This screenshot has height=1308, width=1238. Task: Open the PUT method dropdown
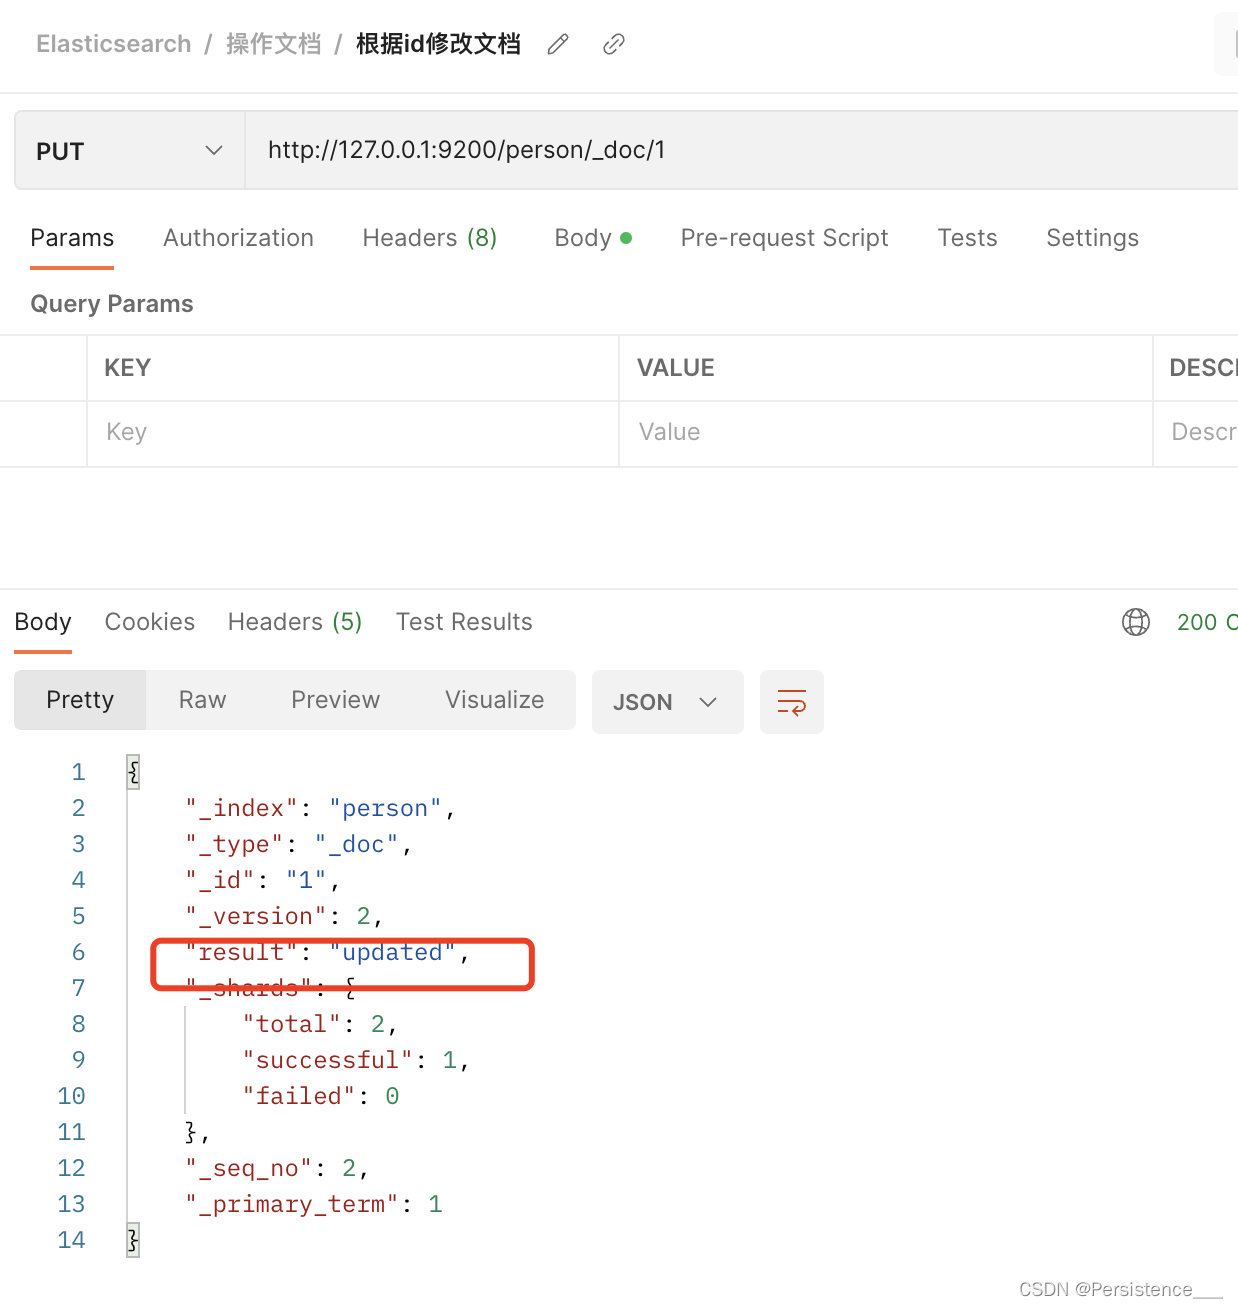coord(130,150)
